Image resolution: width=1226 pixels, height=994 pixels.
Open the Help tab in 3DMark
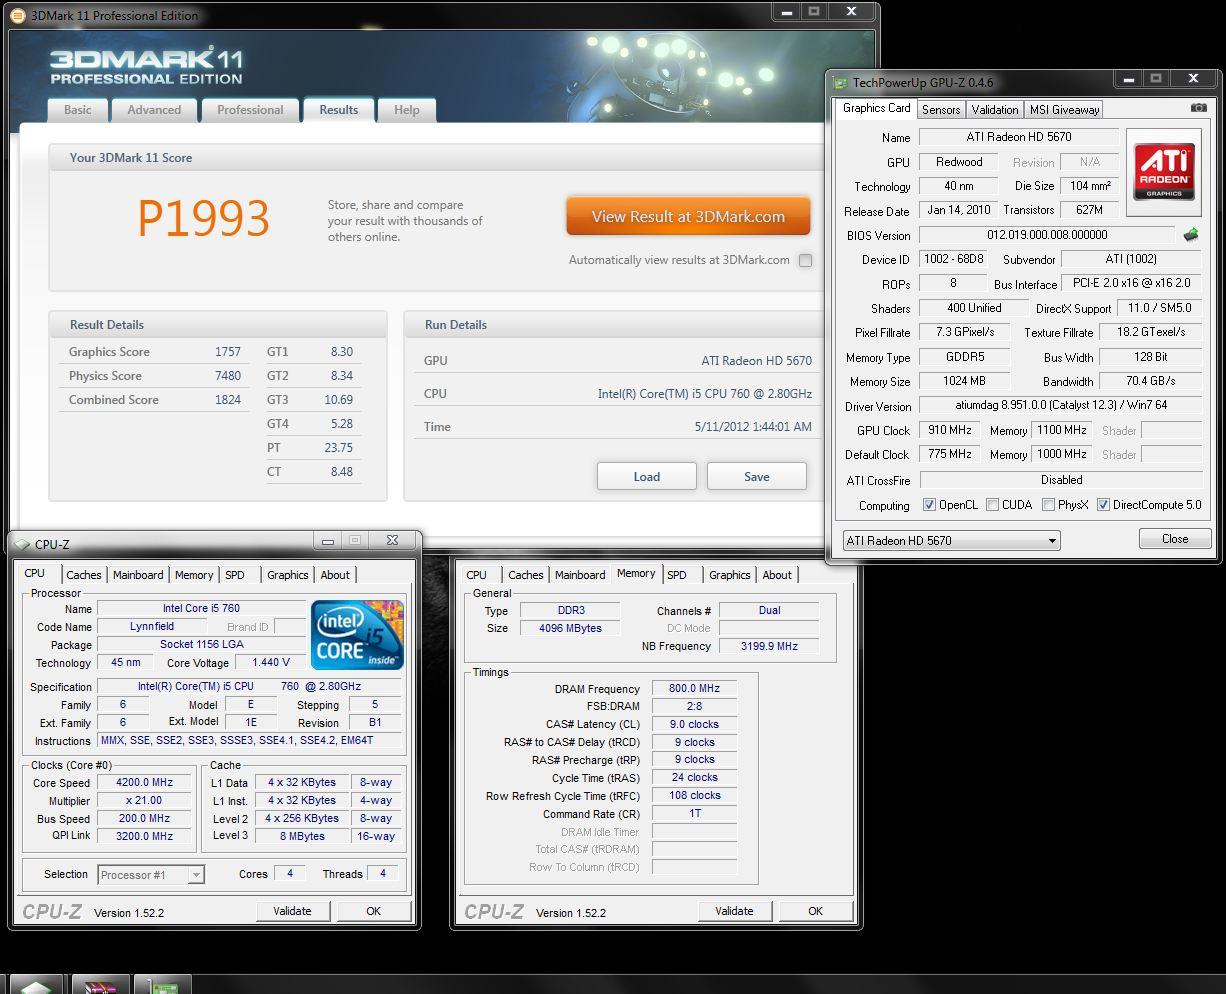click(x=406, y=110)
